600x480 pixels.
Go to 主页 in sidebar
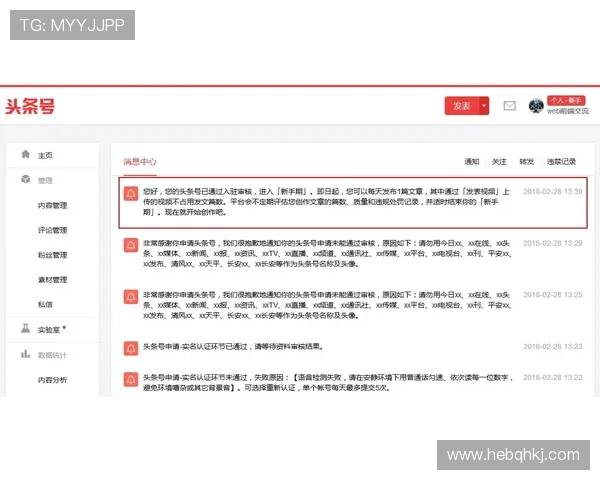pos(45,155)
